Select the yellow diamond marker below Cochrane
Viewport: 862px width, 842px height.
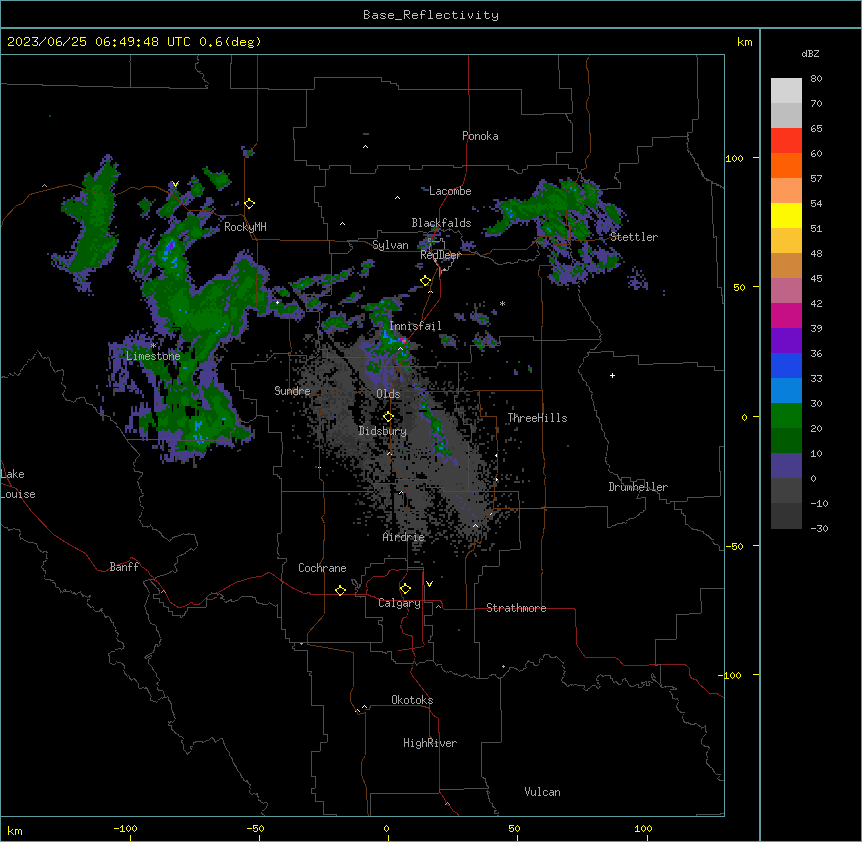click(x=340, y=590)
